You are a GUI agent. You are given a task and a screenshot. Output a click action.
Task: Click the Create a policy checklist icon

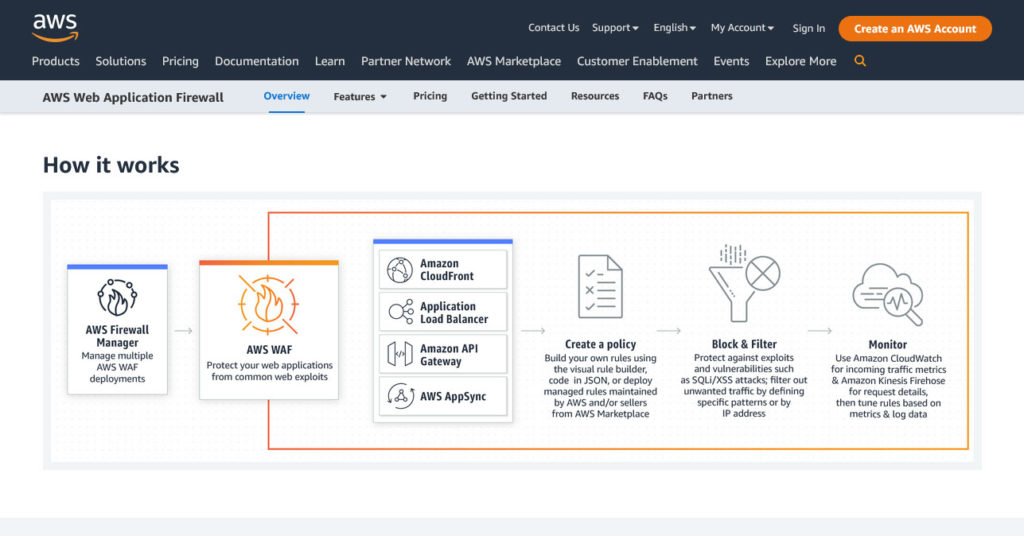click(600, 287)
